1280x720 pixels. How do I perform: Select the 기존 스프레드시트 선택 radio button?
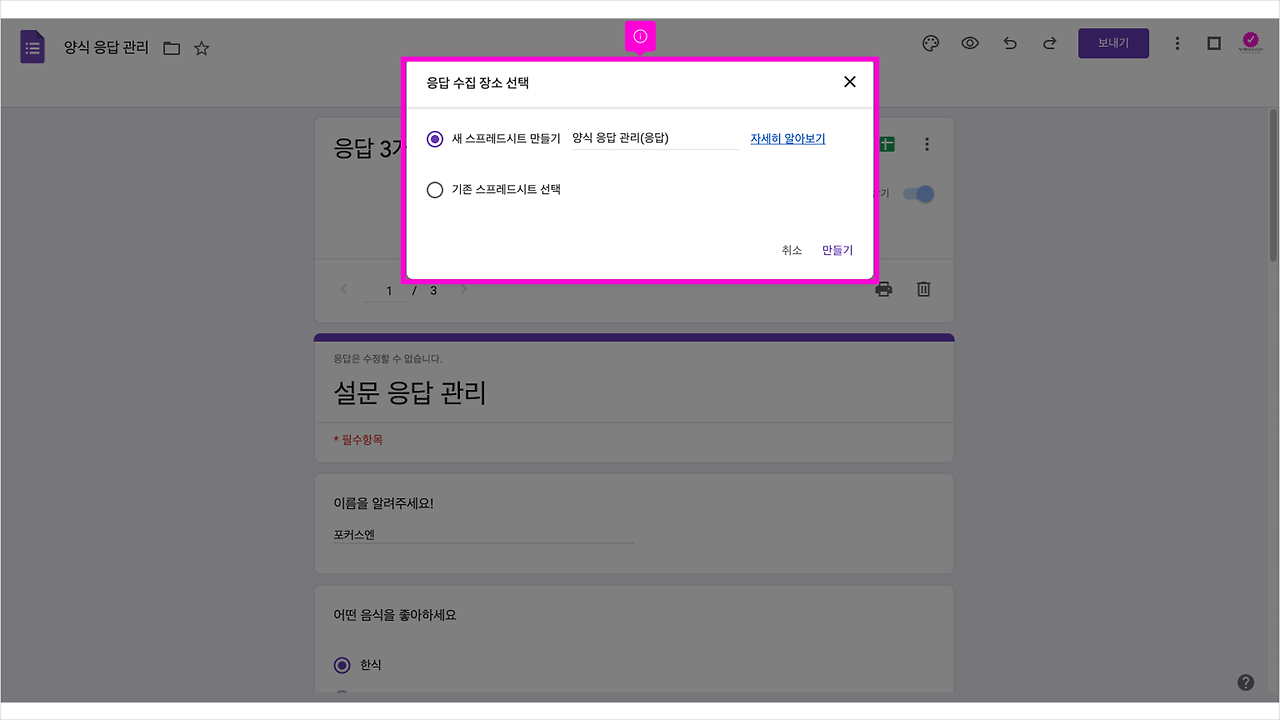click(x=435, y=189)
